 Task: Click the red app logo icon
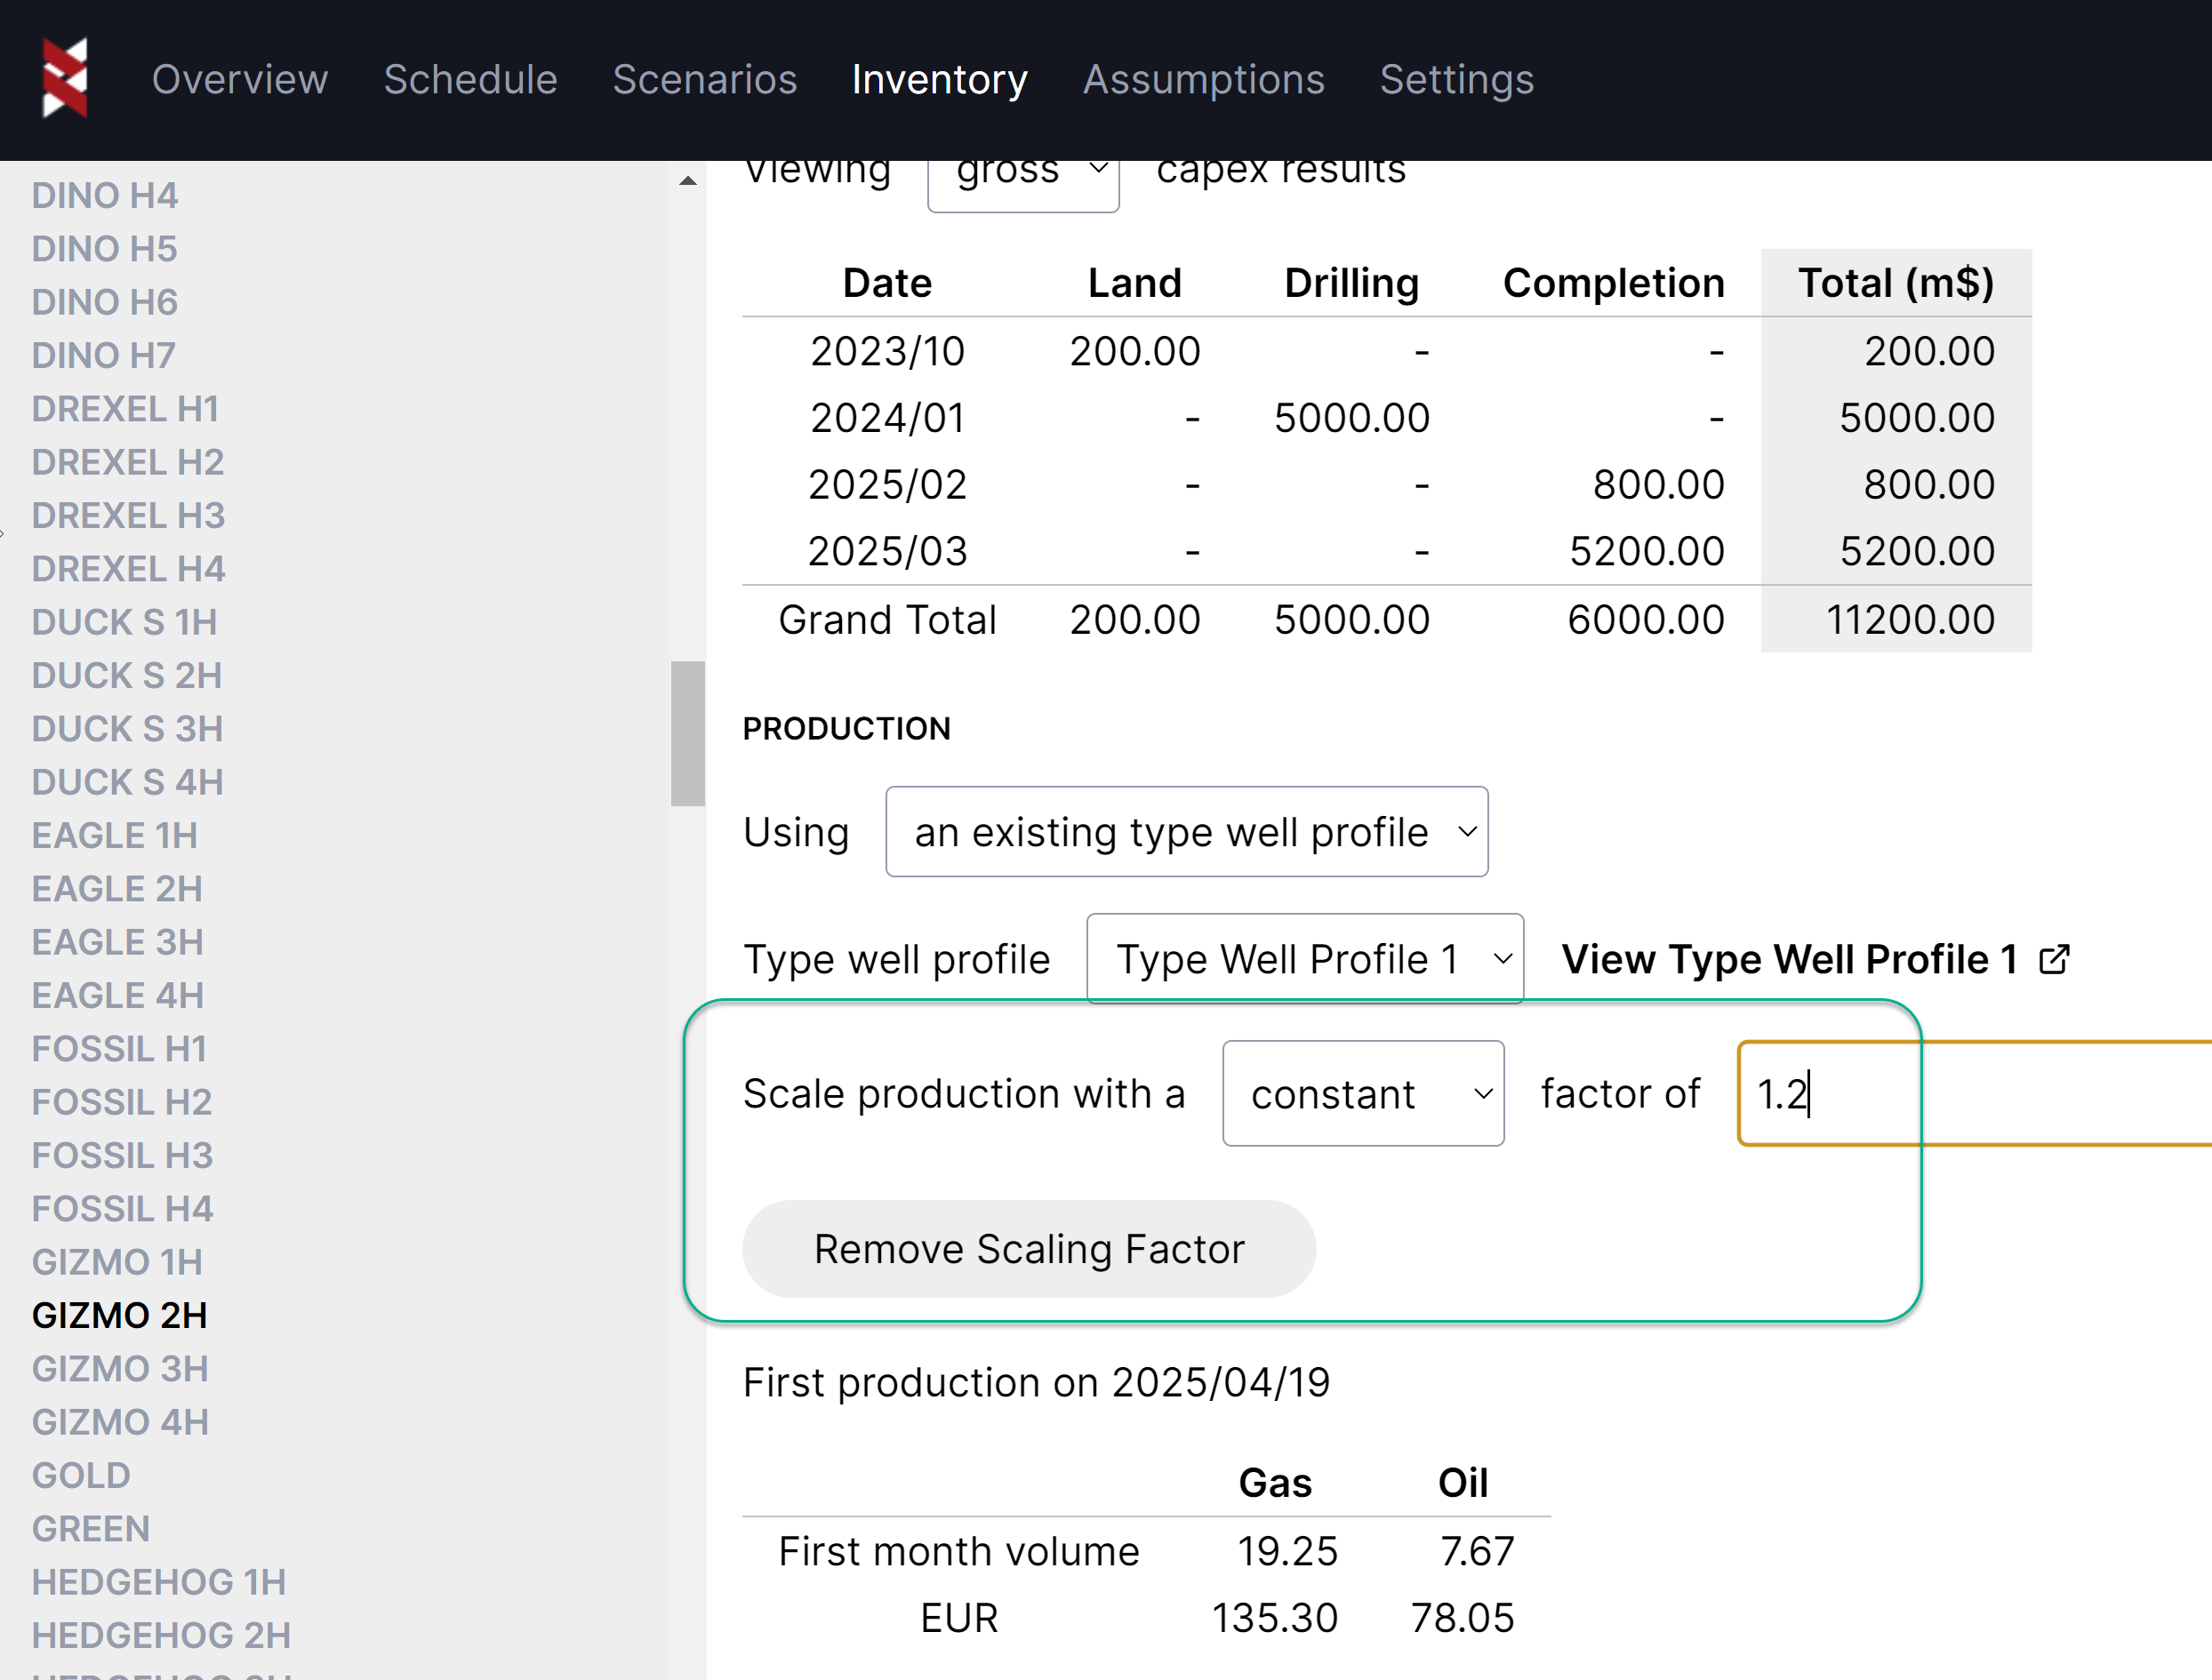(65, 78)
